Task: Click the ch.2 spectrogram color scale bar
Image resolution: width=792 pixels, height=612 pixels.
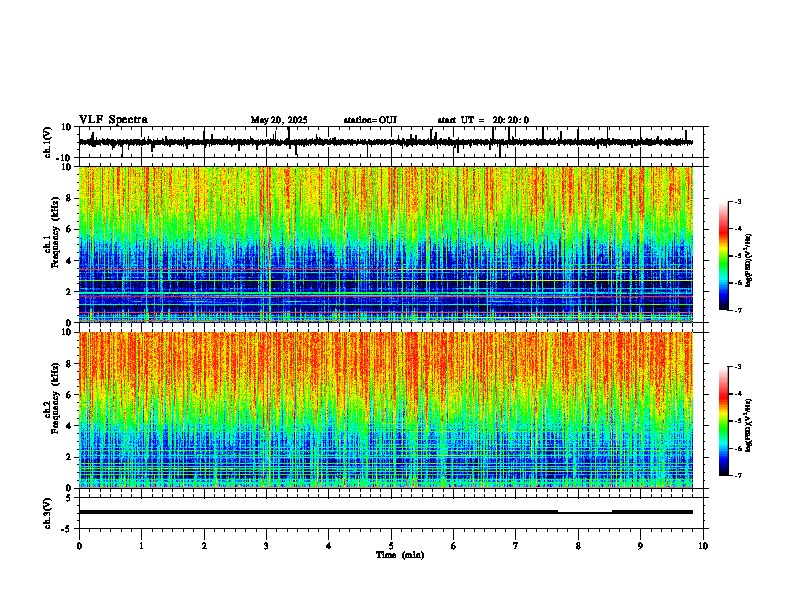Action: click(x=723, y=421)
